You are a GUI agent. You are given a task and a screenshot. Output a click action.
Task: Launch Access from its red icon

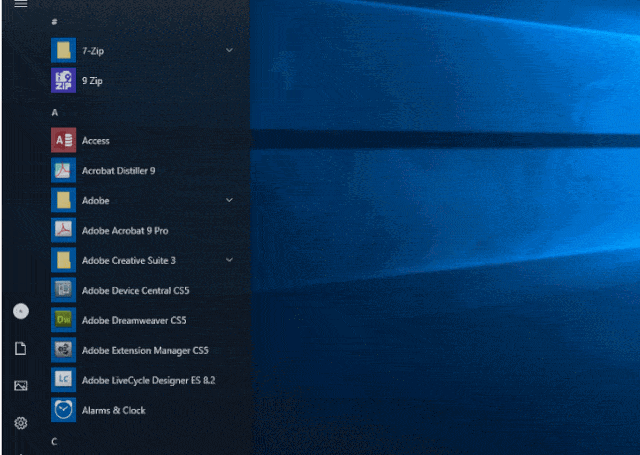(x=63, y=140)
